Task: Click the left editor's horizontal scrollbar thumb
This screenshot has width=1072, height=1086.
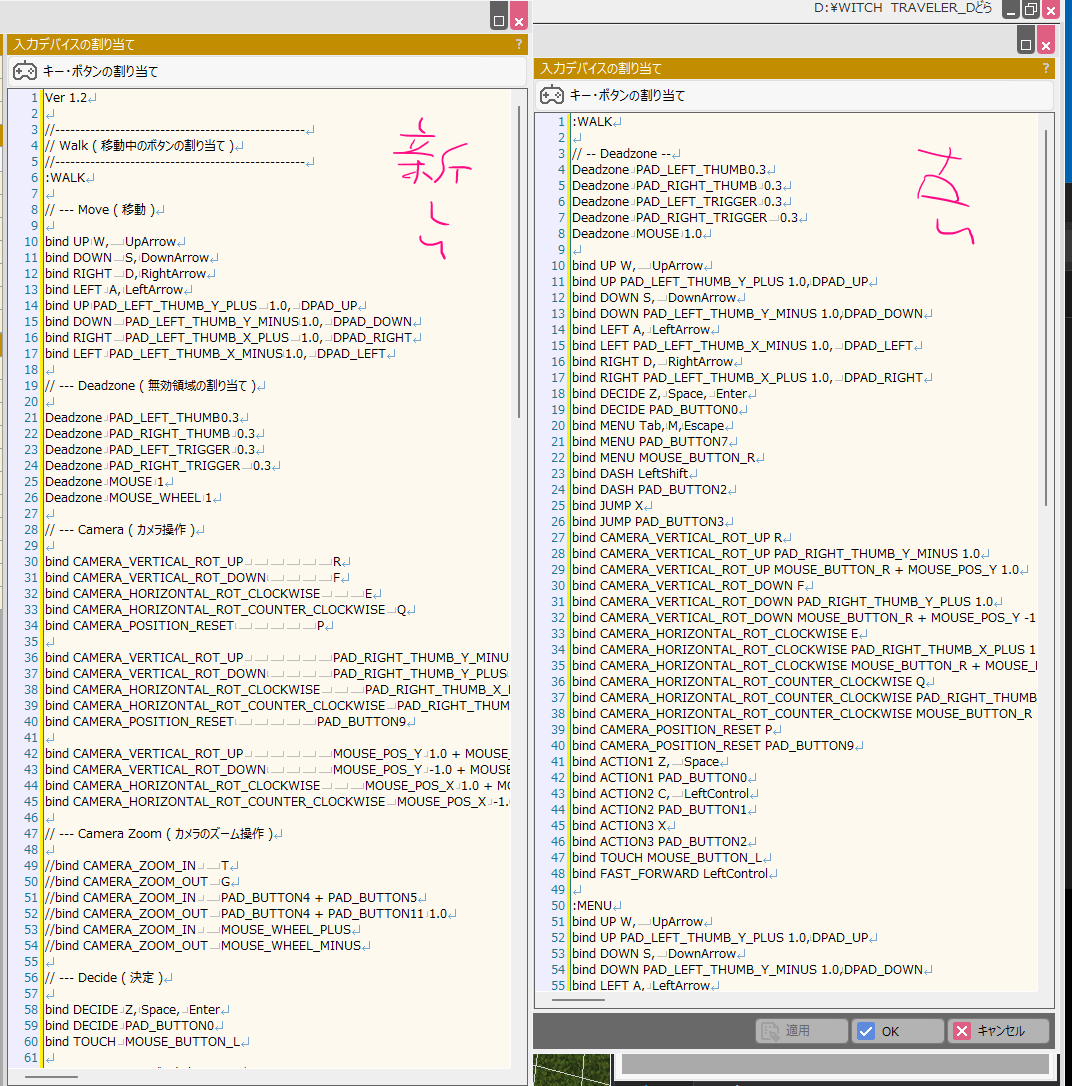Action: coord(52,1076)
